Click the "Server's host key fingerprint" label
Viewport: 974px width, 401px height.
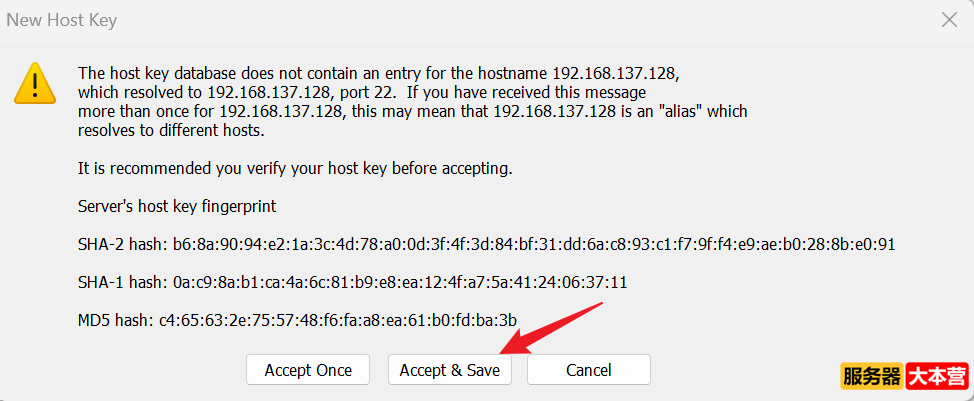click(177, 206)
